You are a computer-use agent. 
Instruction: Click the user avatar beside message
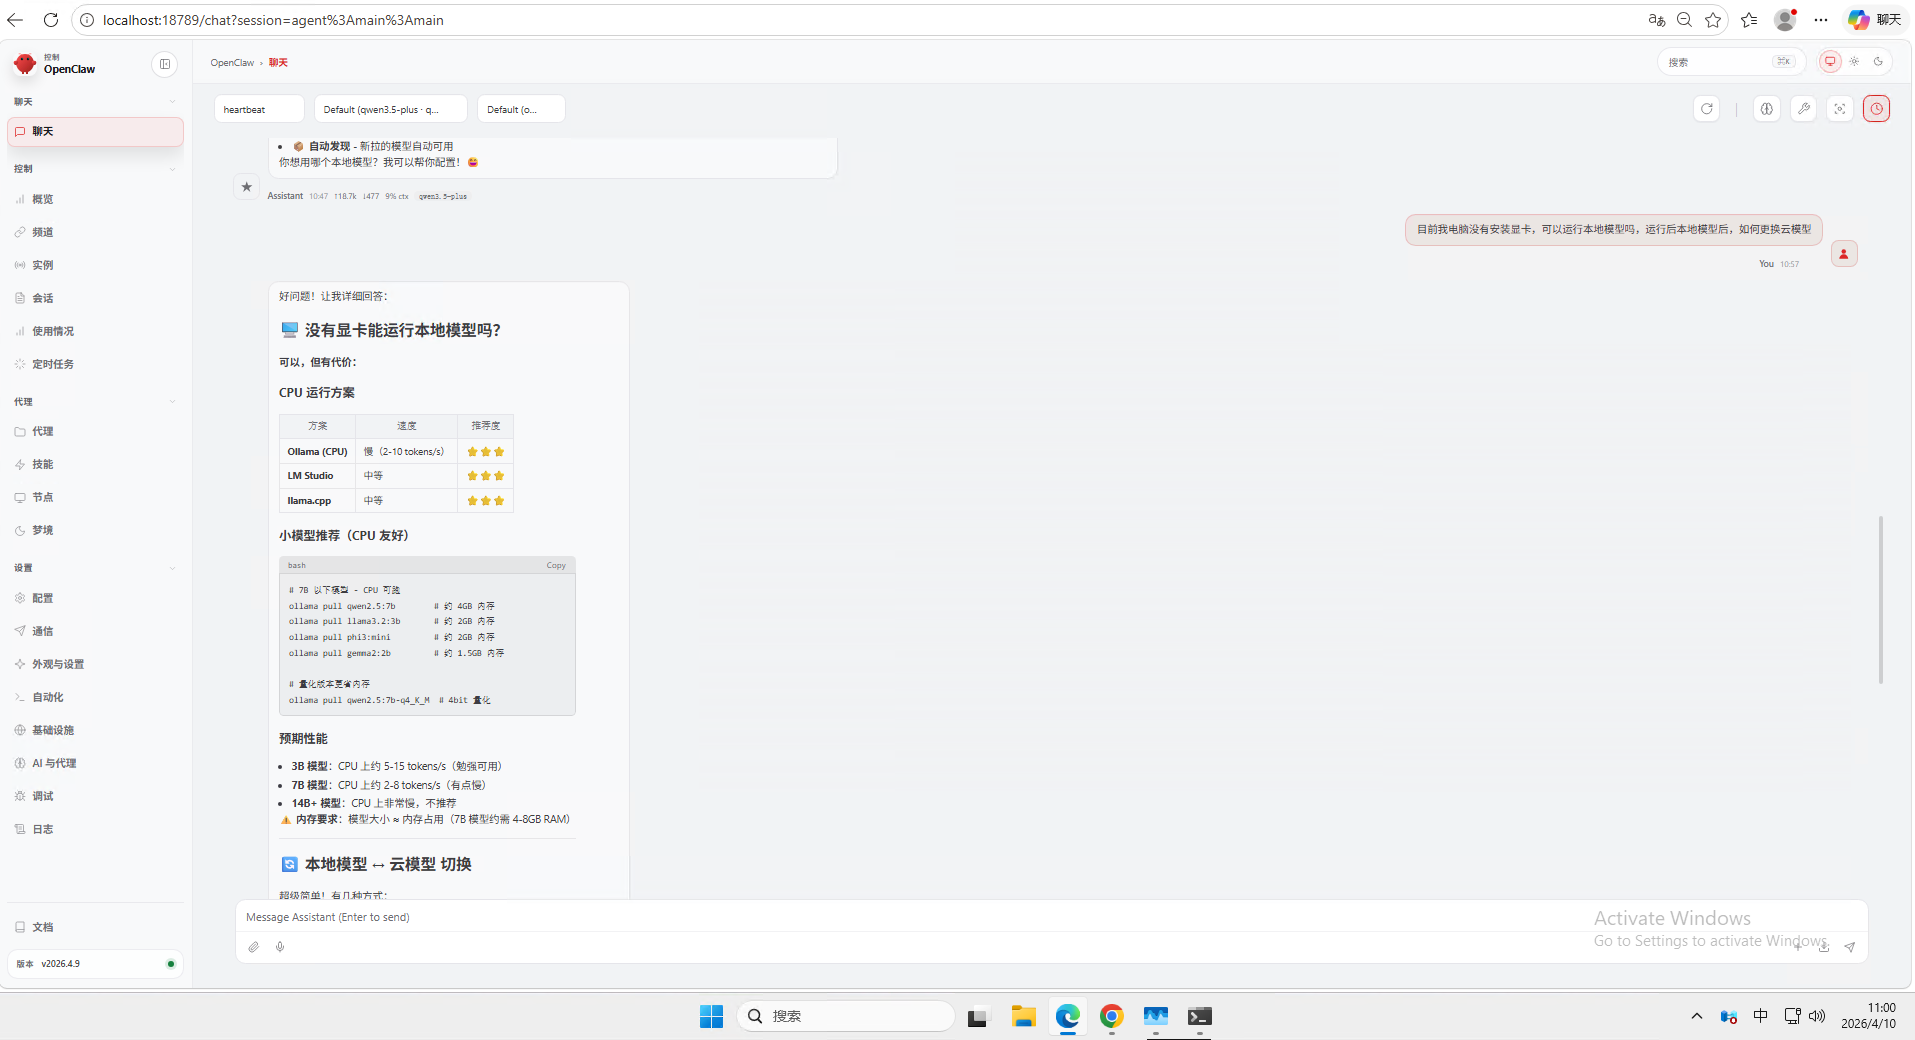(1844, 254)
